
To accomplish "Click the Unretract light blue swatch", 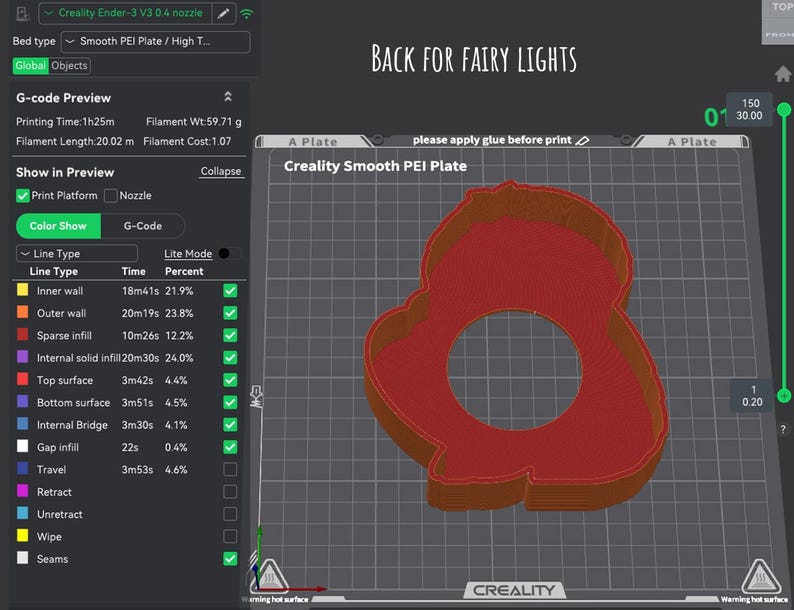I will [x=23, y=513].
